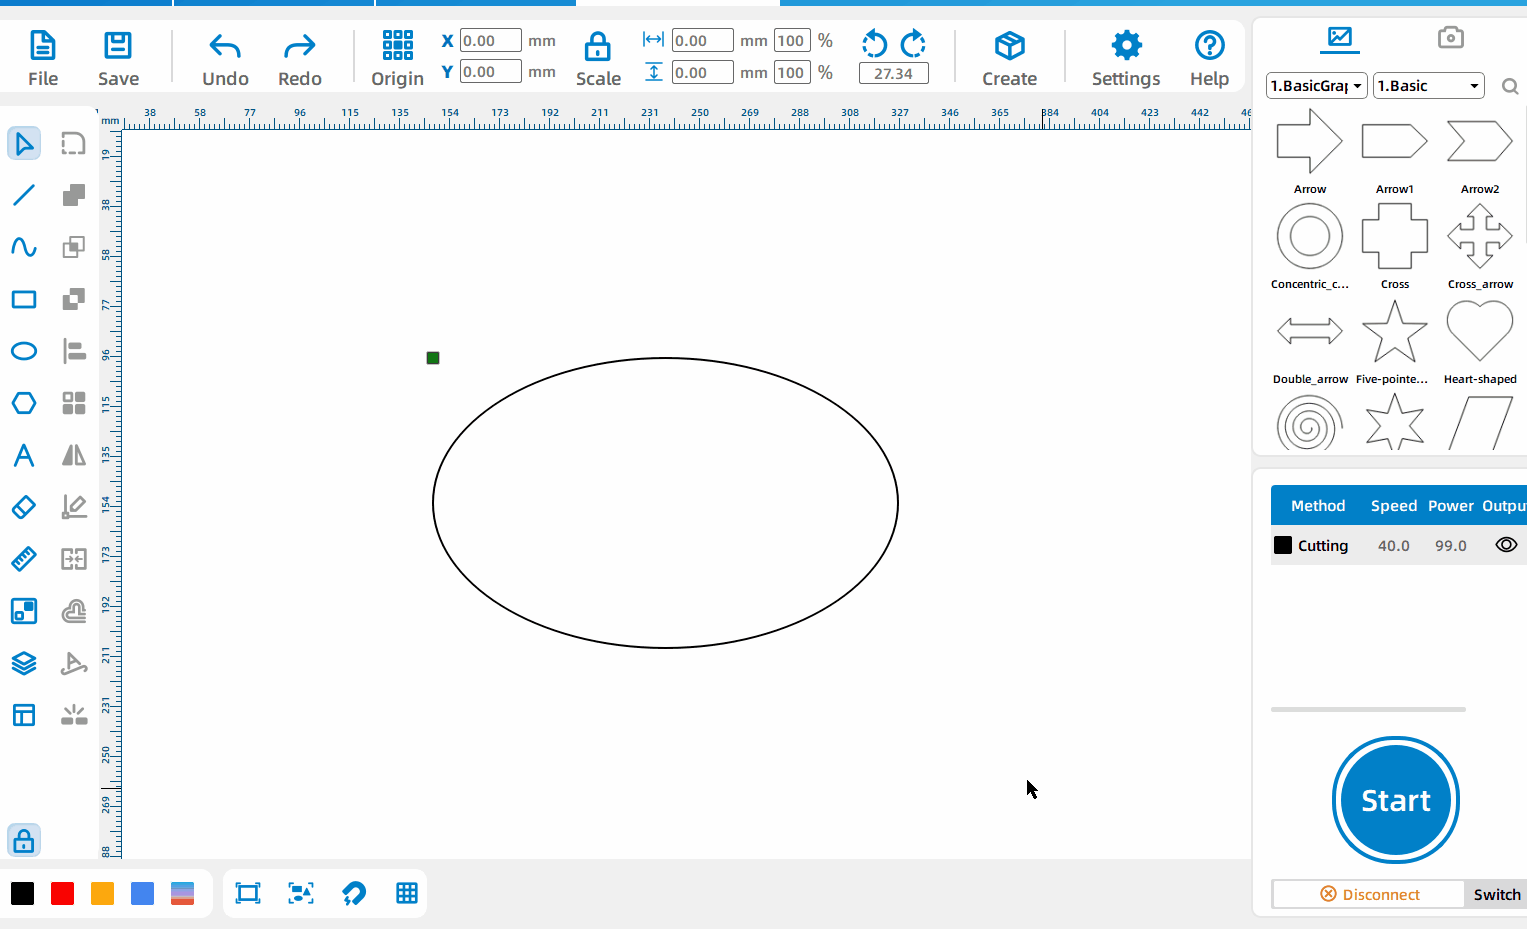Image resolution: width=1527 pixels, height=929 pixels.
Task: Select the Eraser tool
Action: (24, 507)
